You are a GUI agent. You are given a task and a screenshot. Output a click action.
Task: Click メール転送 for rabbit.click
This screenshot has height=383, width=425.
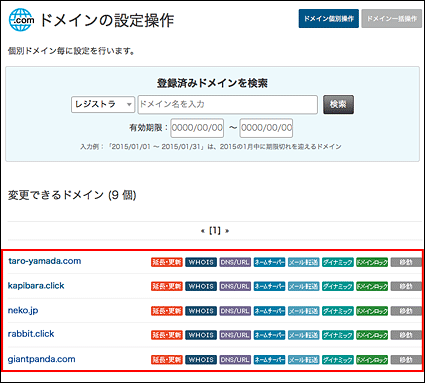pyautogui.click(x=303, y=335)
